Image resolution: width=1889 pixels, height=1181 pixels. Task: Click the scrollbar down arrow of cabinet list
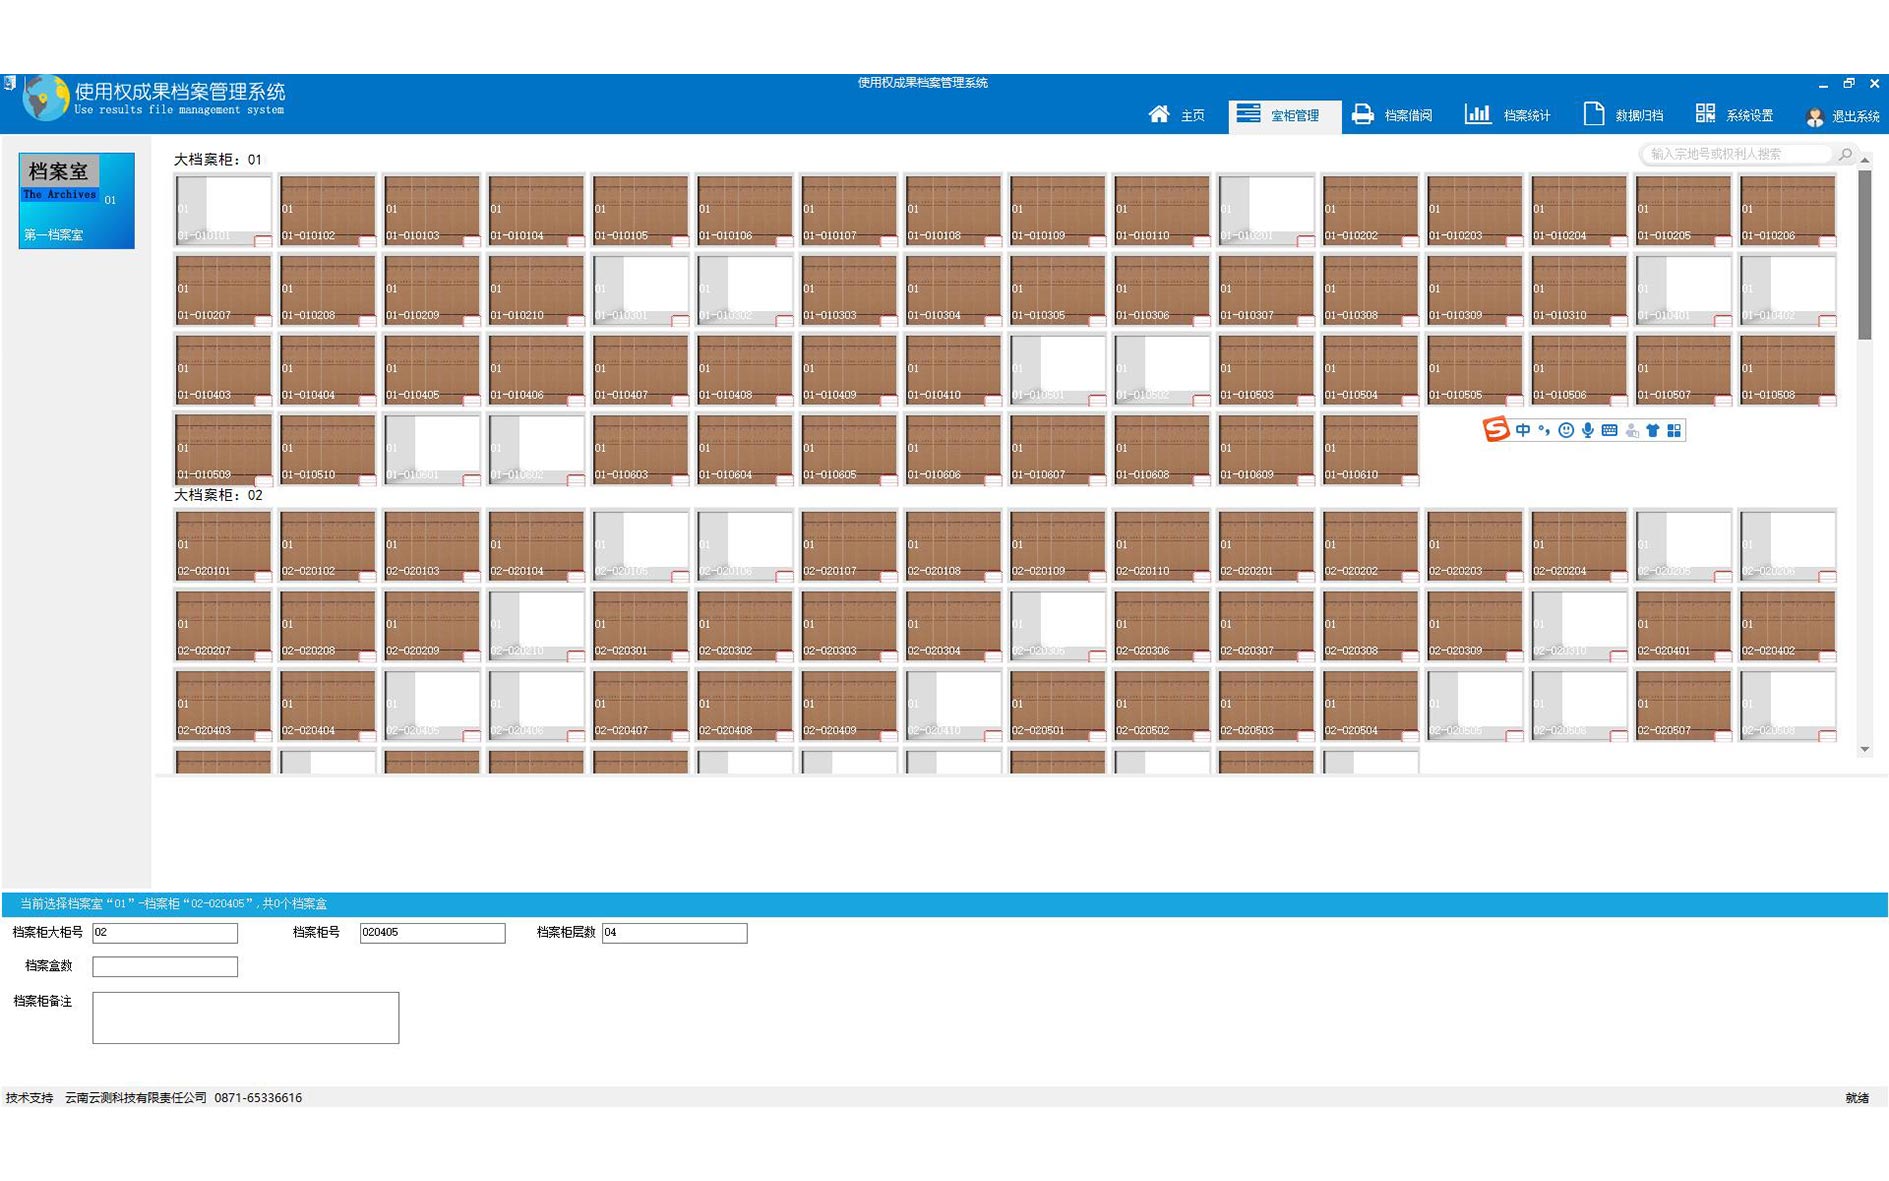[1864, 749]
